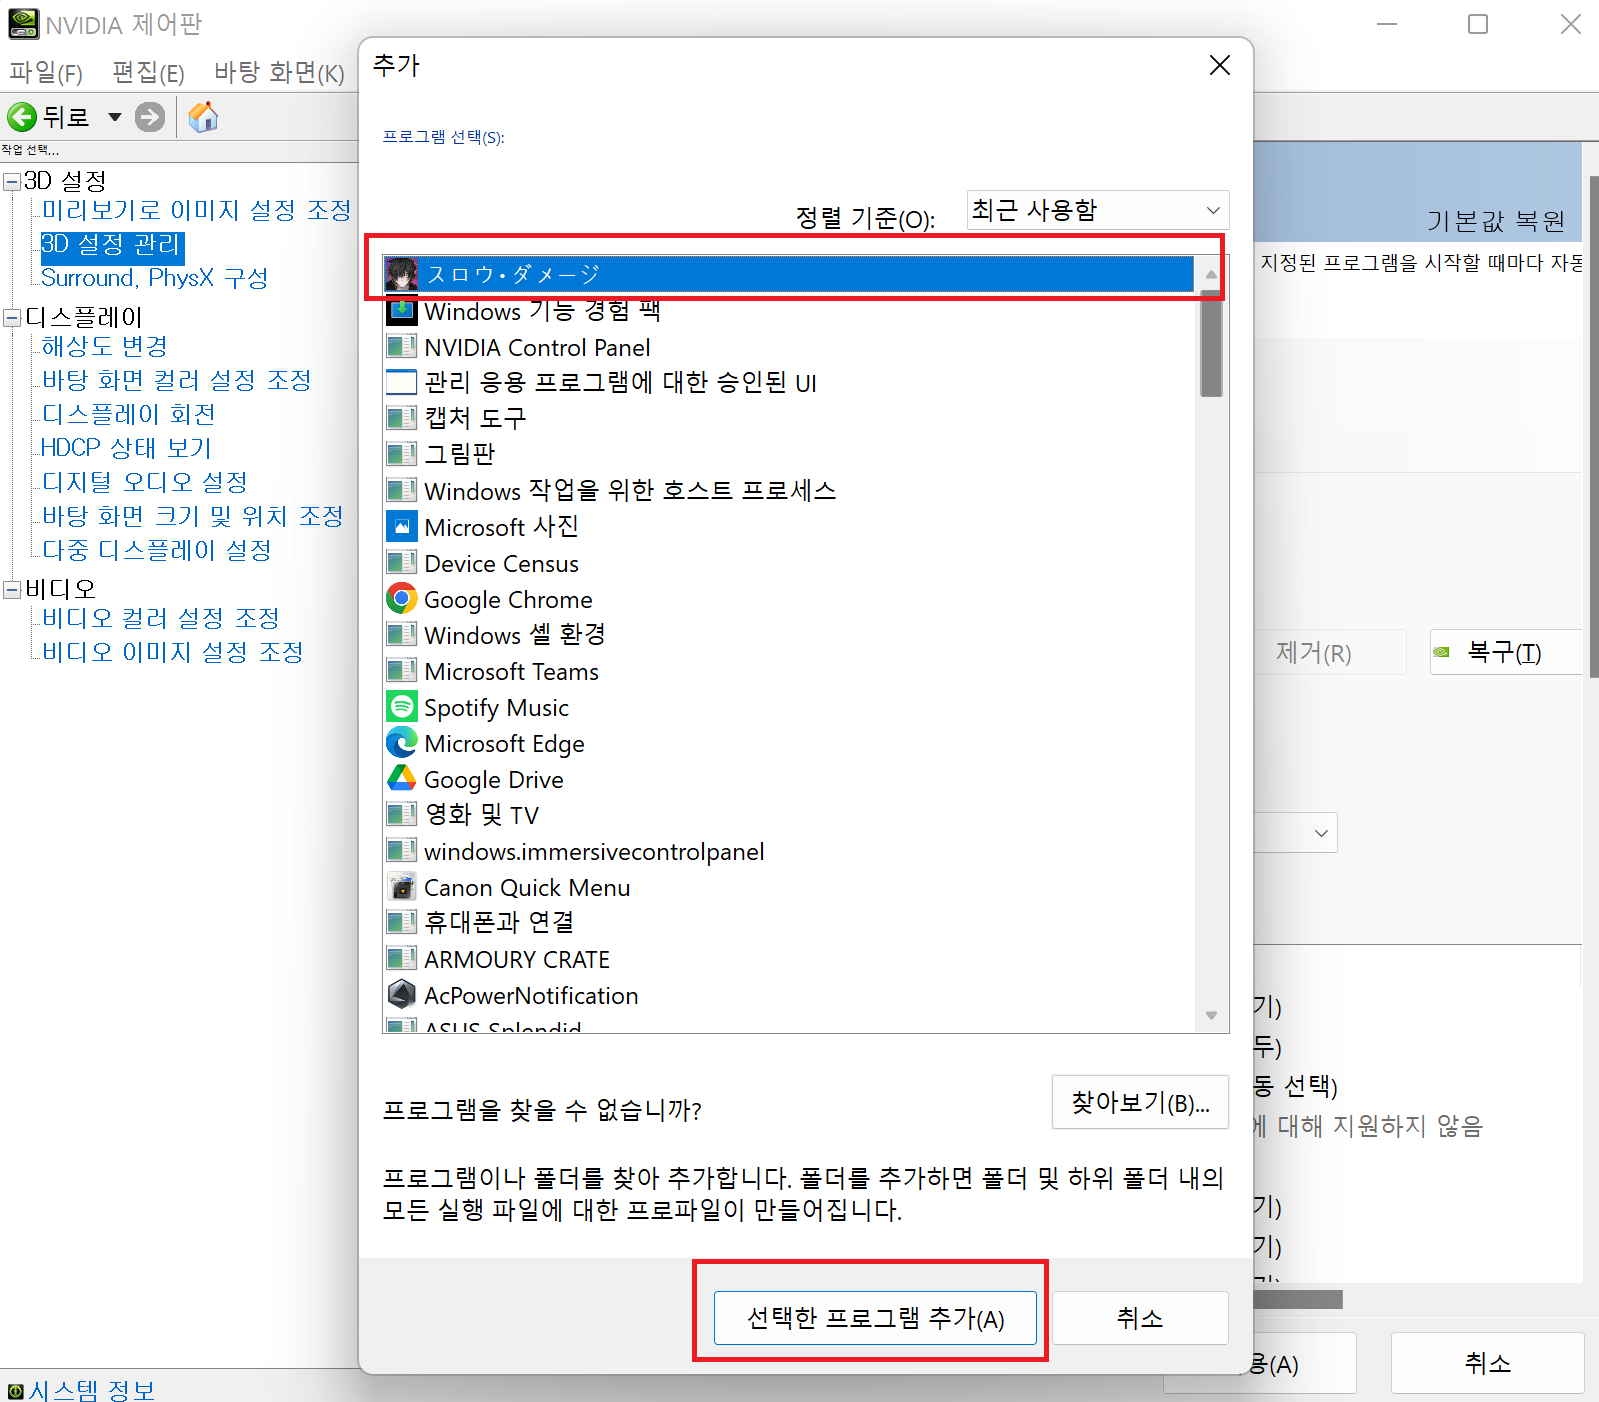
Task: Close the 추가 dialog
Action: 1219,65
